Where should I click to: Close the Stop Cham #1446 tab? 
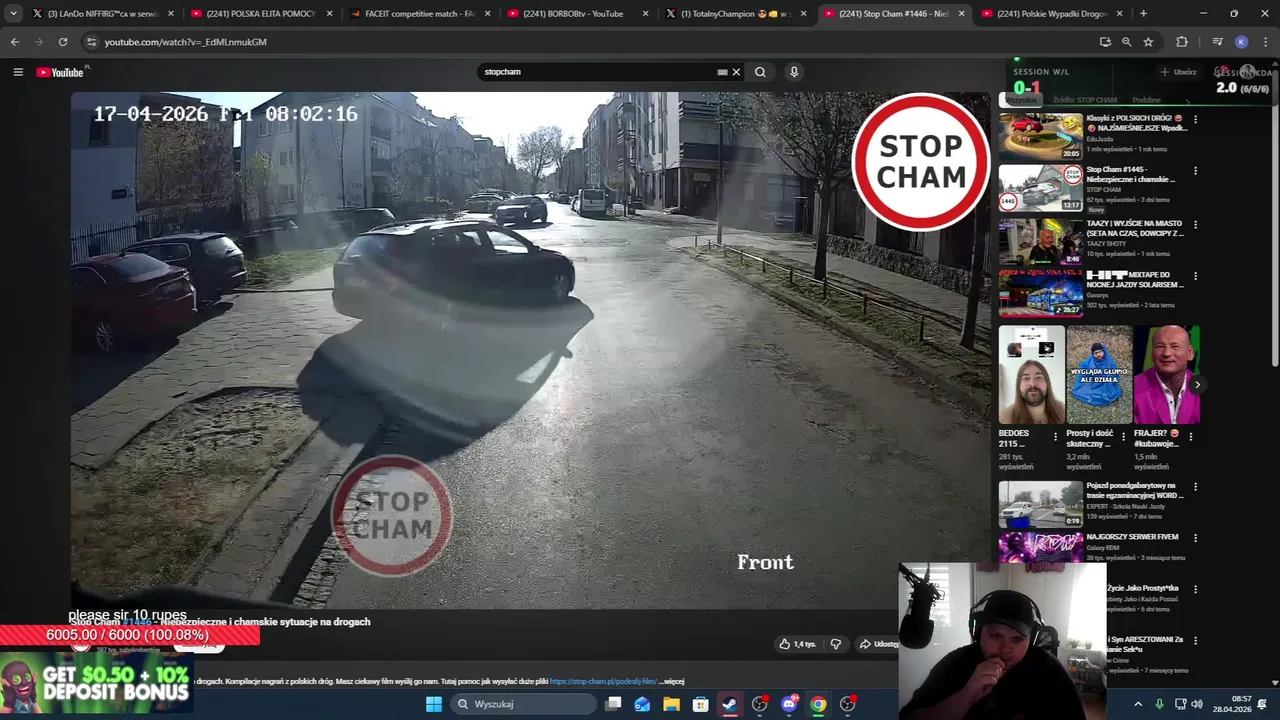(x=962, y=14)
